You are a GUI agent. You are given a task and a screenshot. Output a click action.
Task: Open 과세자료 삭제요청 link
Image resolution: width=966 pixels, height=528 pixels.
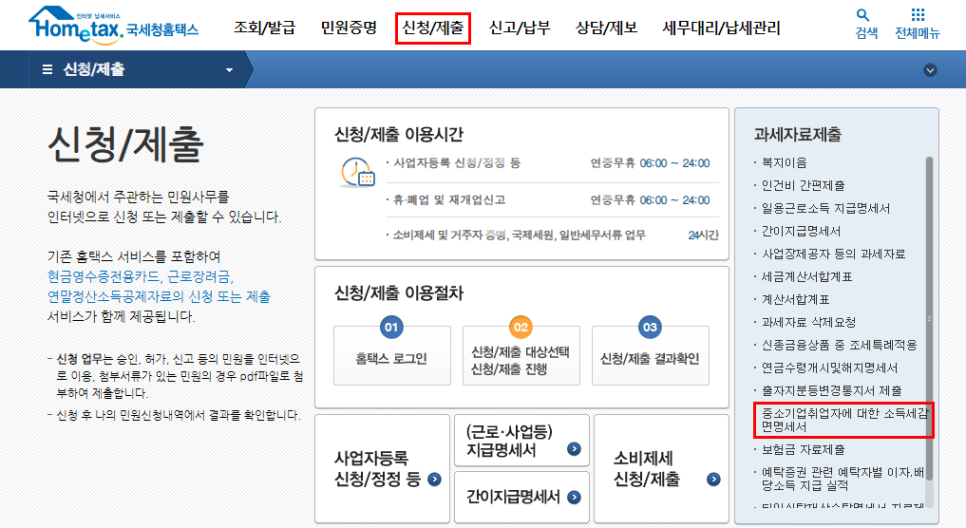[808, 322]
